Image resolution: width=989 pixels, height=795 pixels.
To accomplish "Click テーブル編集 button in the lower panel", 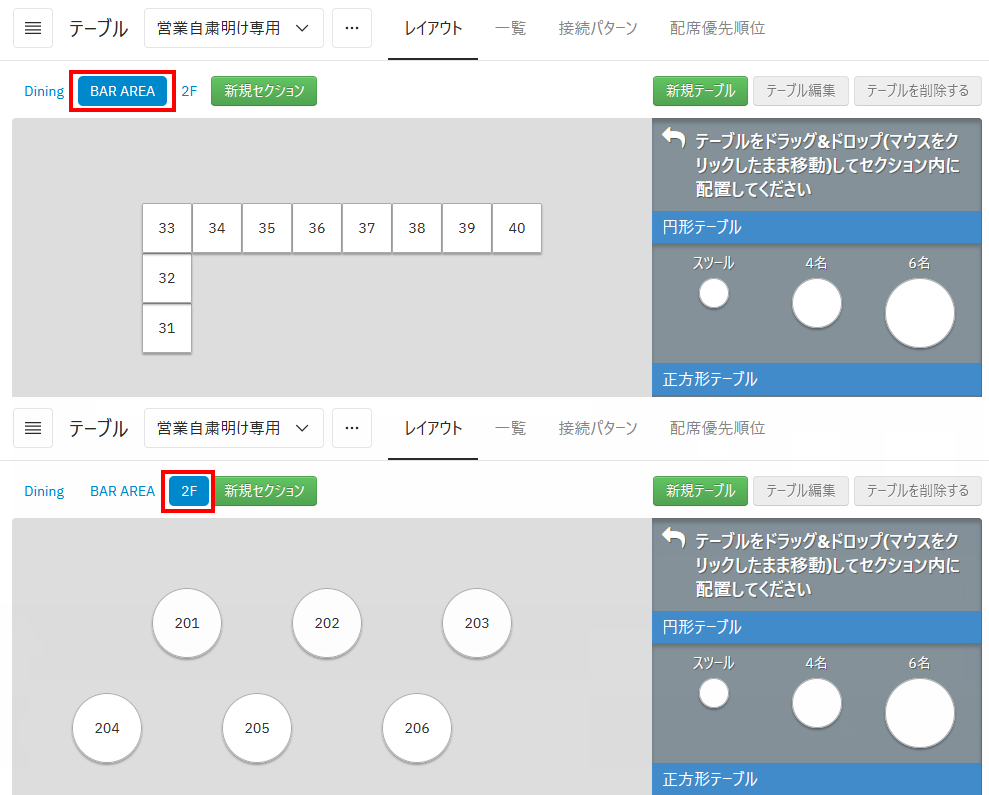I will [x=800, y=491].
